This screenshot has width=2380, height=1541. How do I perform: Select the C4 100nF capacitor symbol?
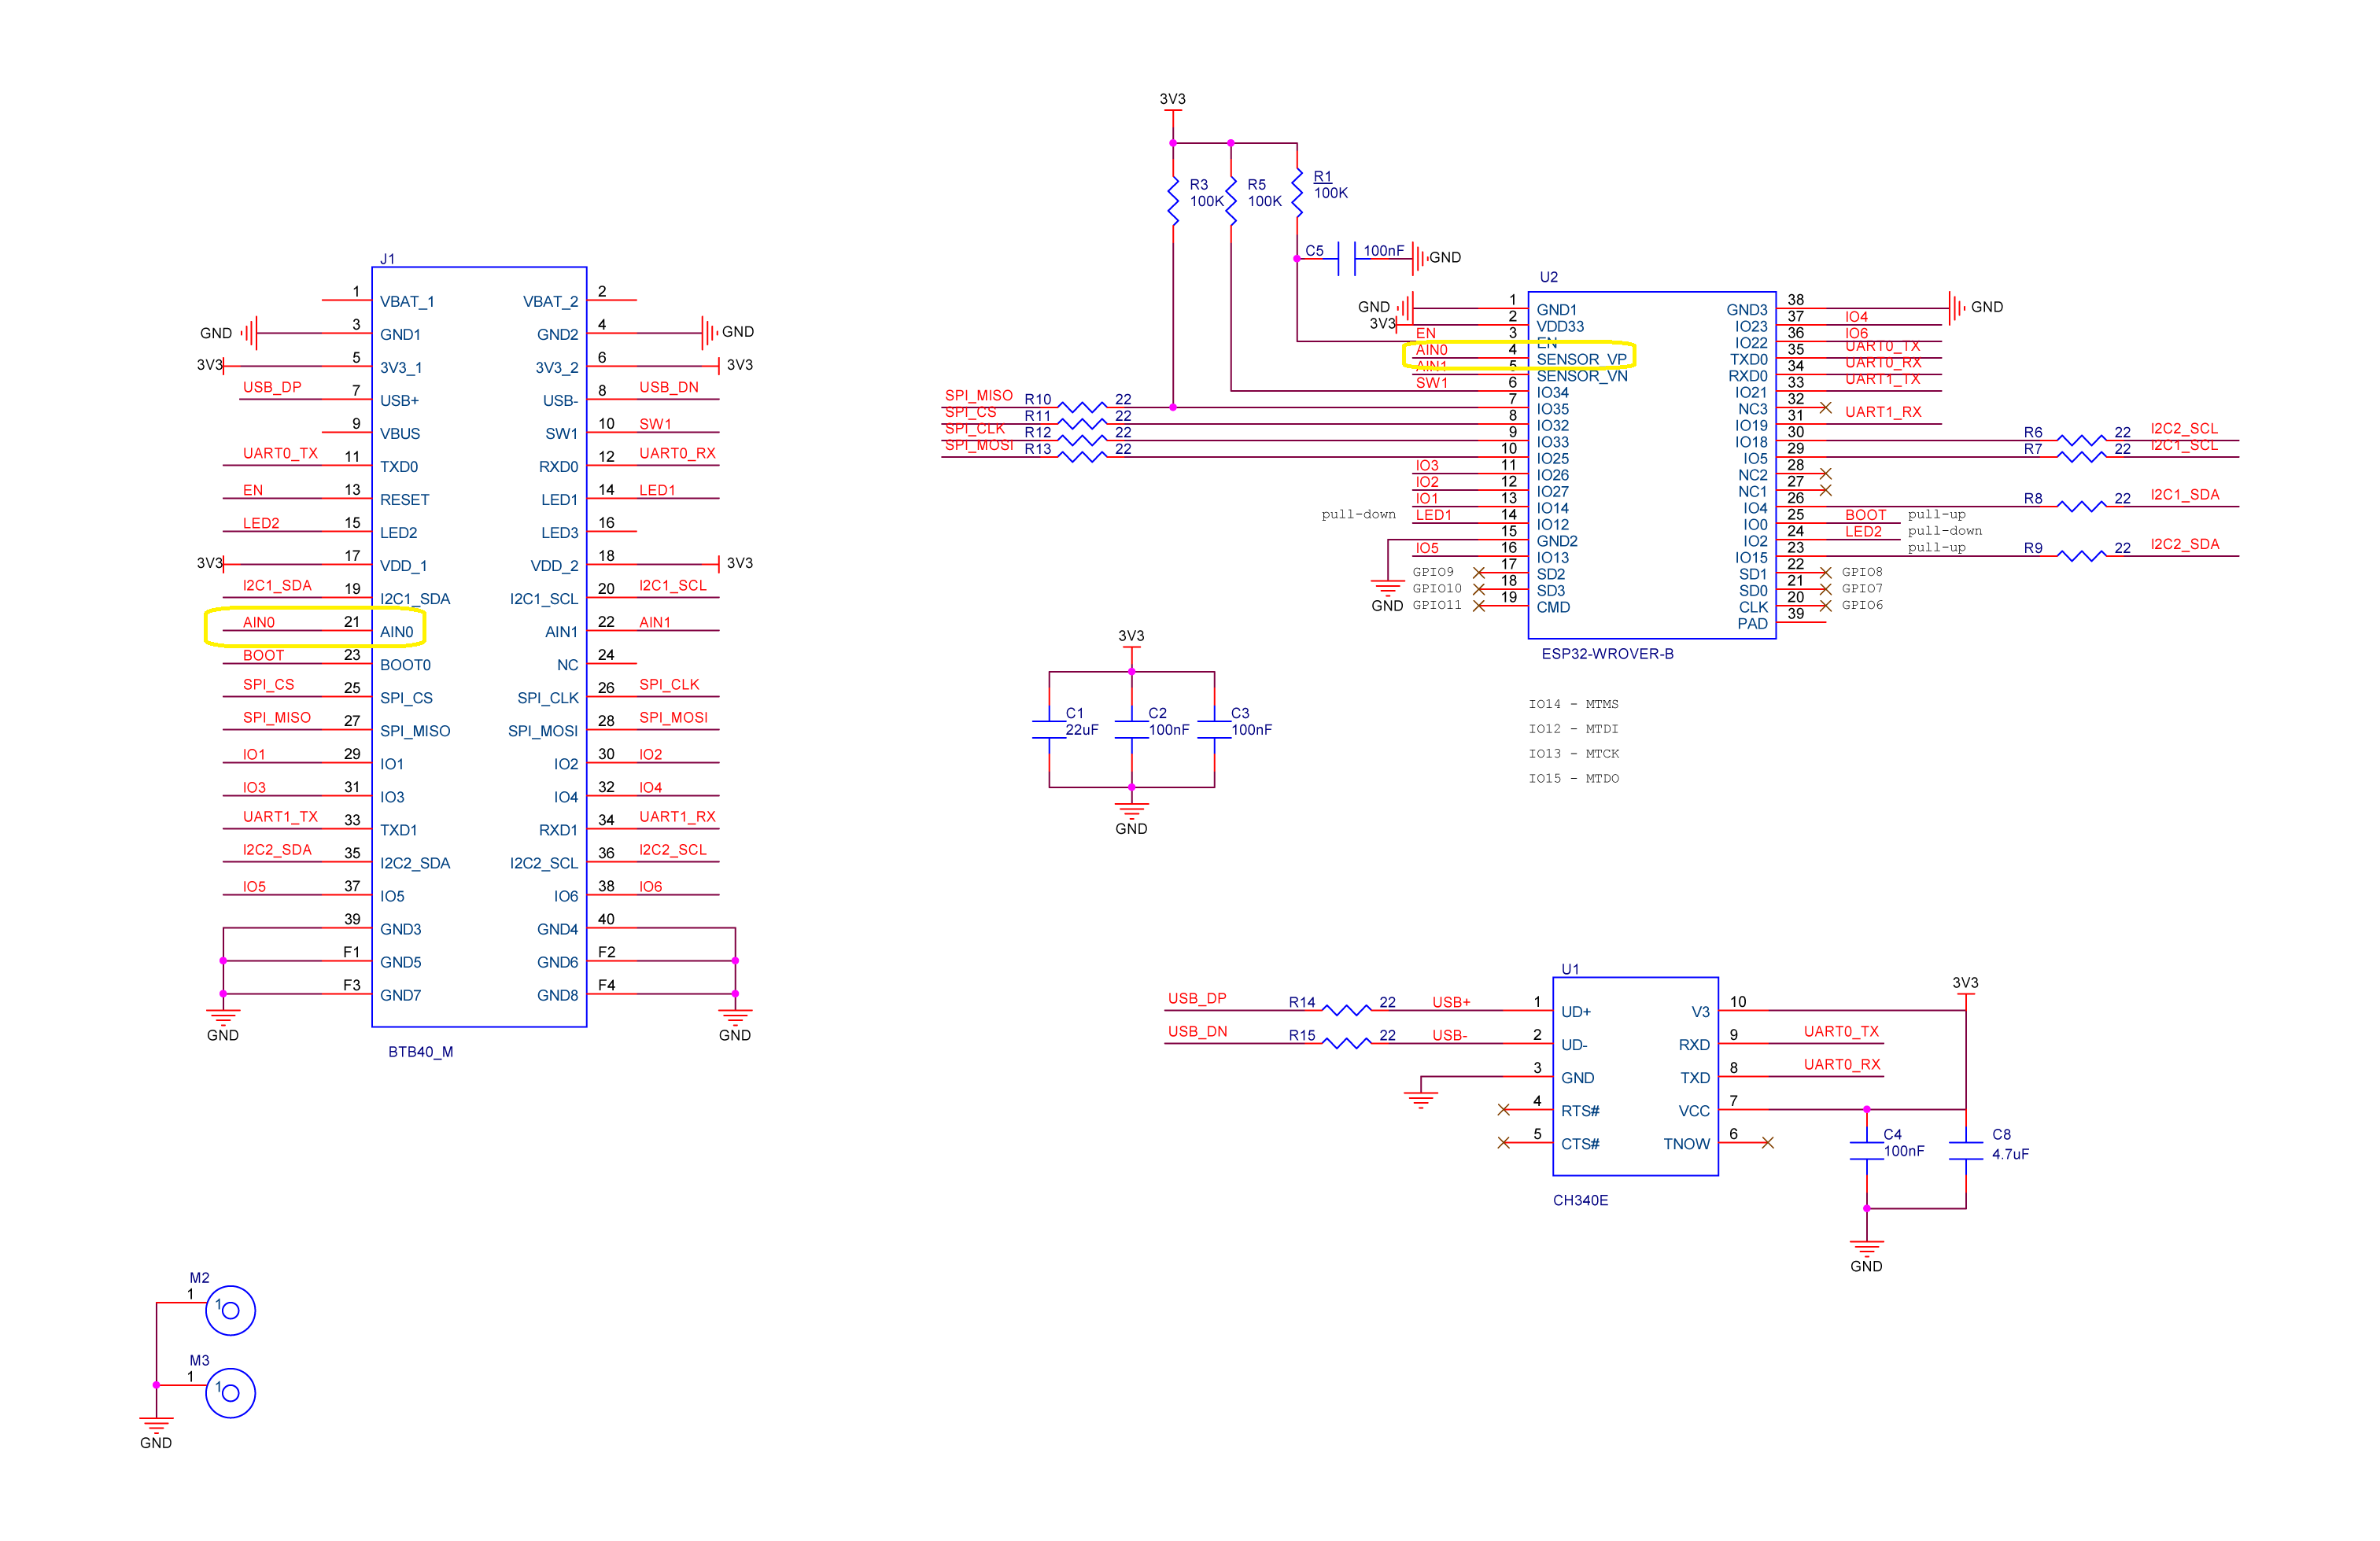pos(1866,1151)
